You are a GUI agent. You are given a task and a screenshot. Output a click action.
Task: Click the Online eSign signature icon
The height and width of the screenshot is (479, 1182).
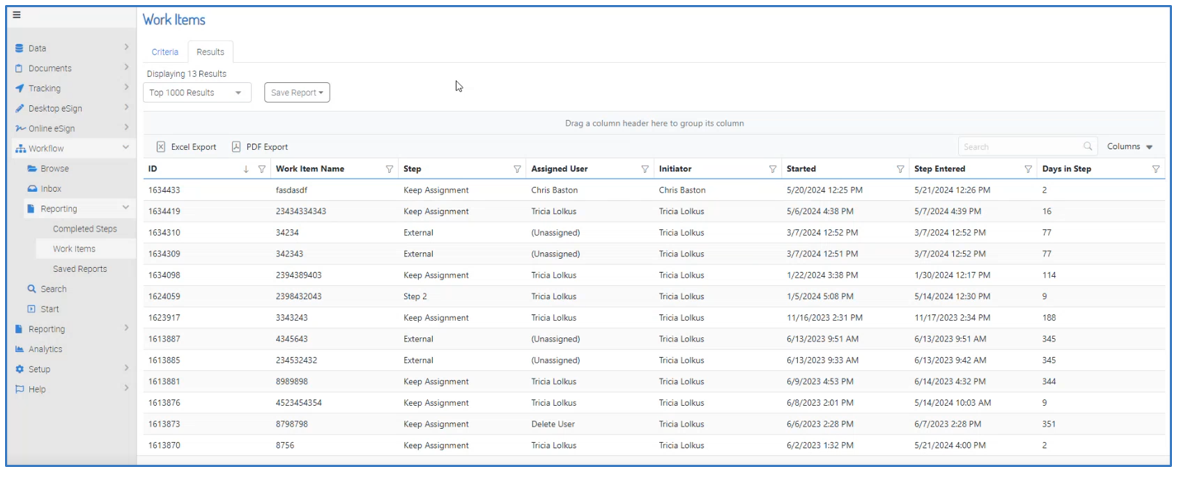pyautogui.click(x=20, y=129)
